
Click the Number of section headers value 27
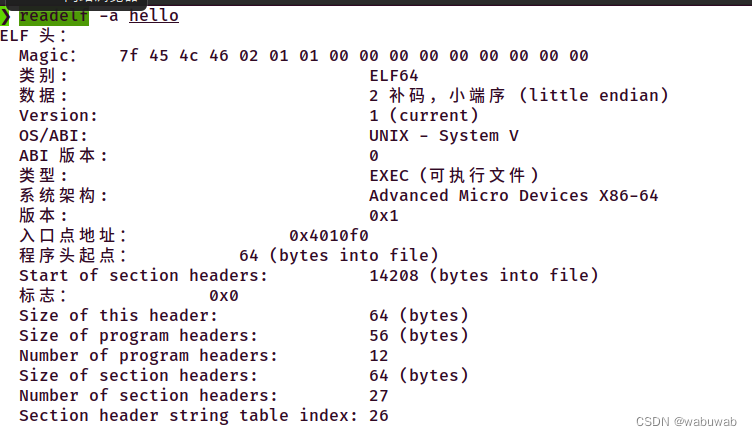click(x=379, y=396)
